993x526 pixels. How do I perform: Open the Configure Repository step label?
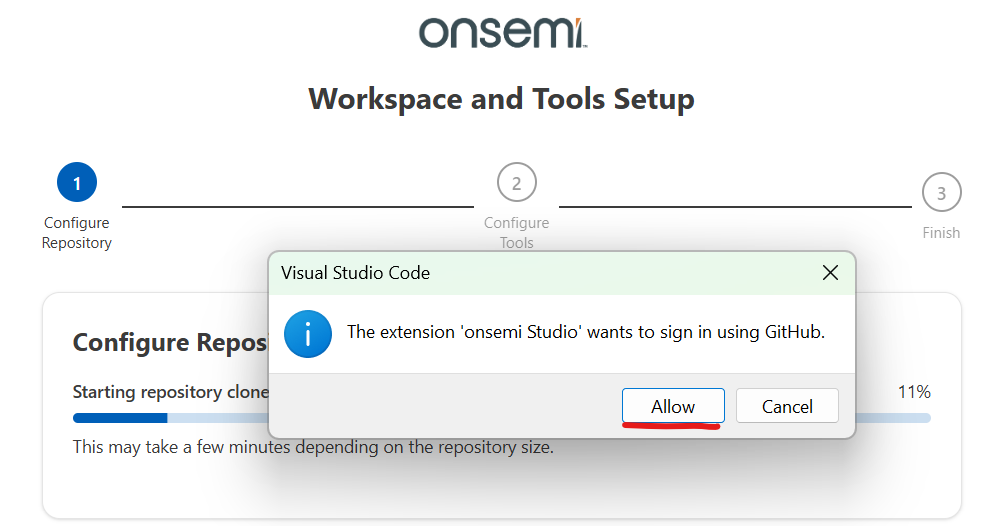coord(77,233)
